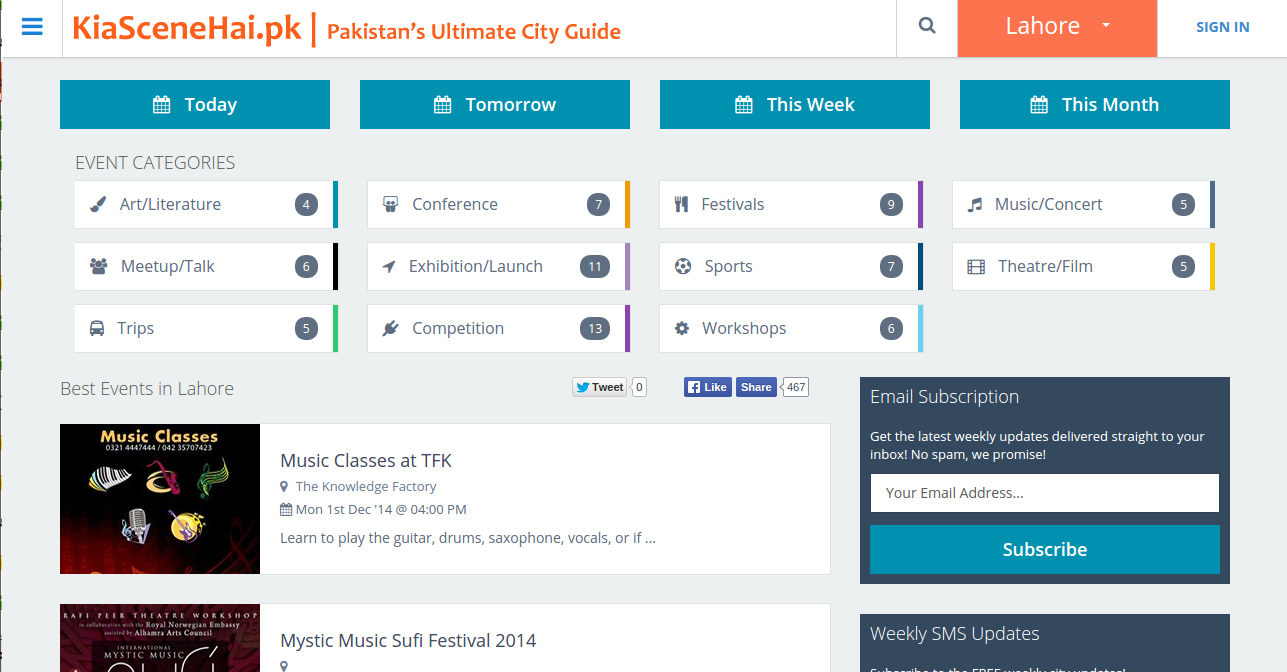Image resolution: width=1287 pixels, height=672 pixels.
Task: Open the hamburger menu icon
Action: coord(32,27)
